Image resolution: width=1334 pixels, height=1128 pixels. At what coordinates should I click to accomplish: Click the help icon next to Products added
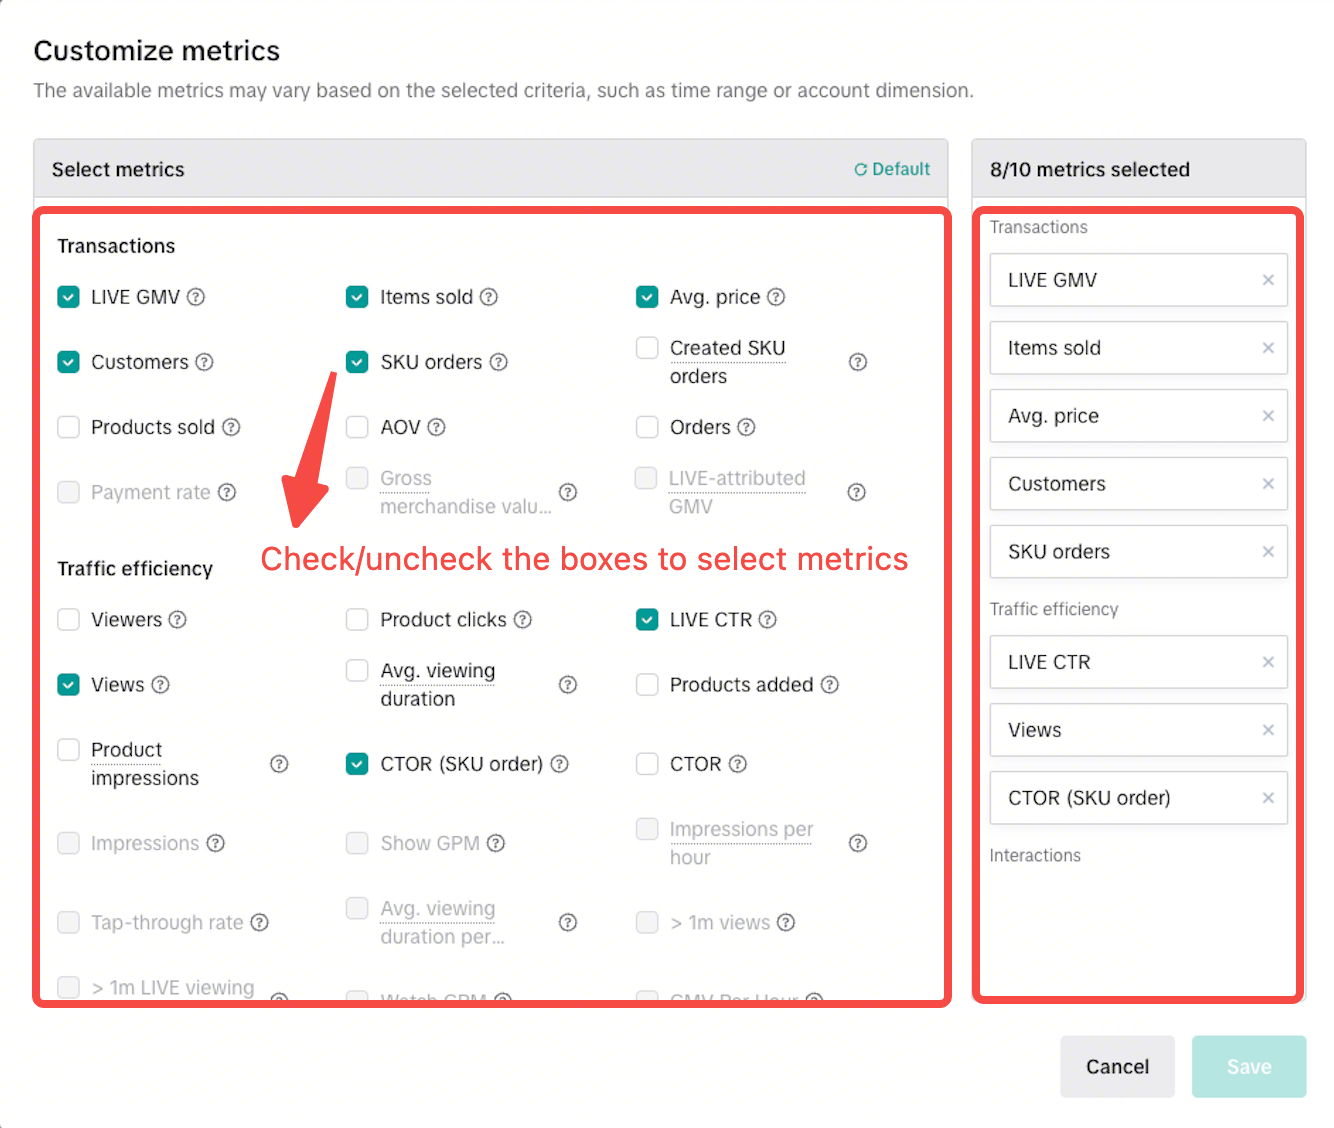click(829, 685)
